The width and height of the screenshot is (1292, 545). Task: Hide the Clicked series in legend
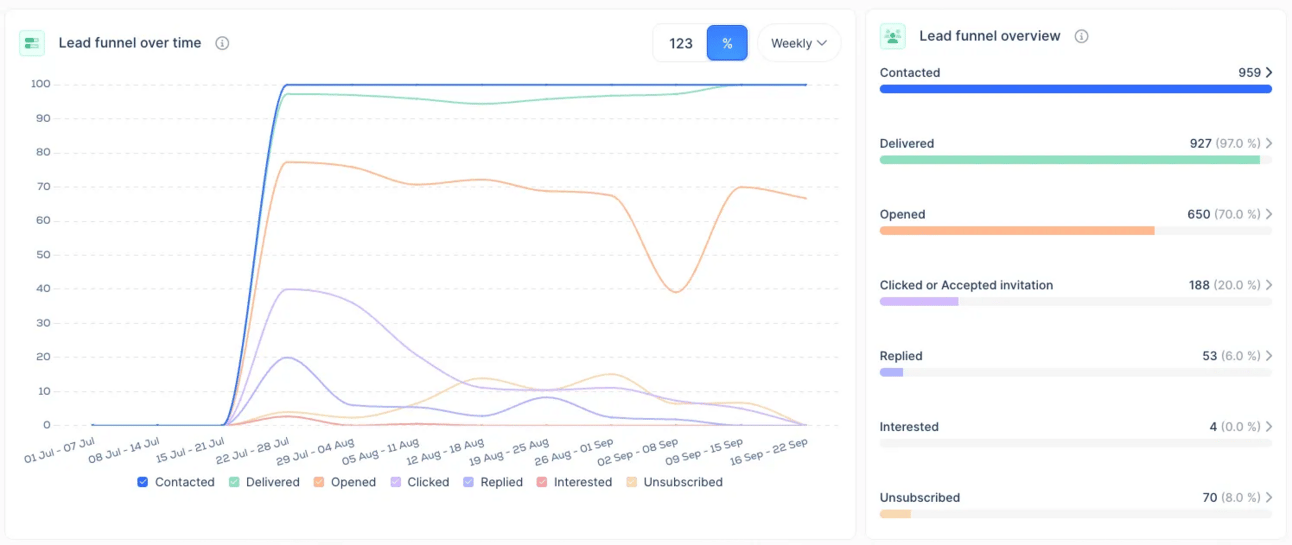(x=396, y=482)
